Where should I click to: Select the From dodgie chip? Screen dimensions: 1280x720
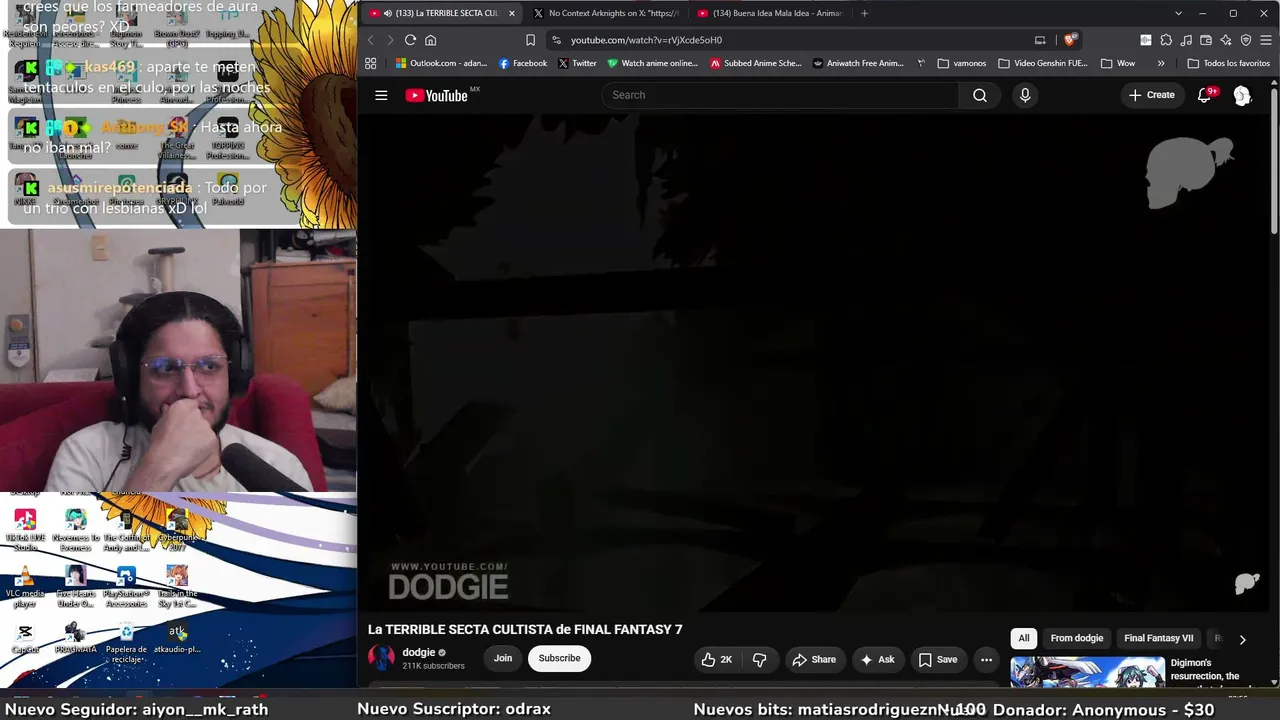click(1077, 638)
